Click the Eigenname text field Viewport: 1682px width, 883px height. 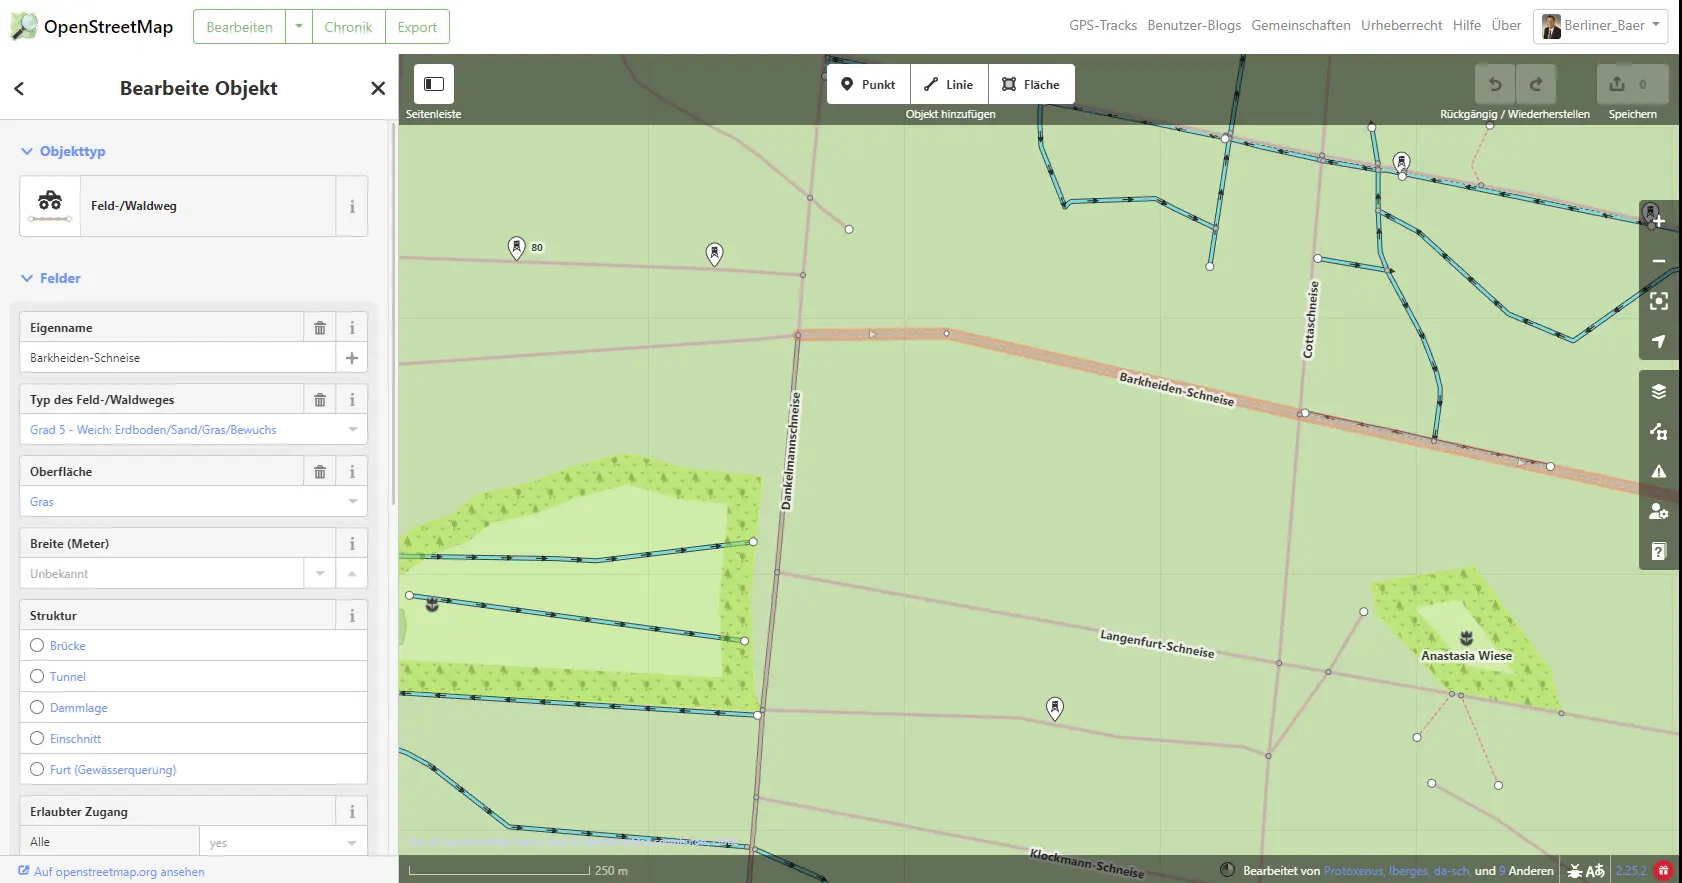tap(176, 358)
